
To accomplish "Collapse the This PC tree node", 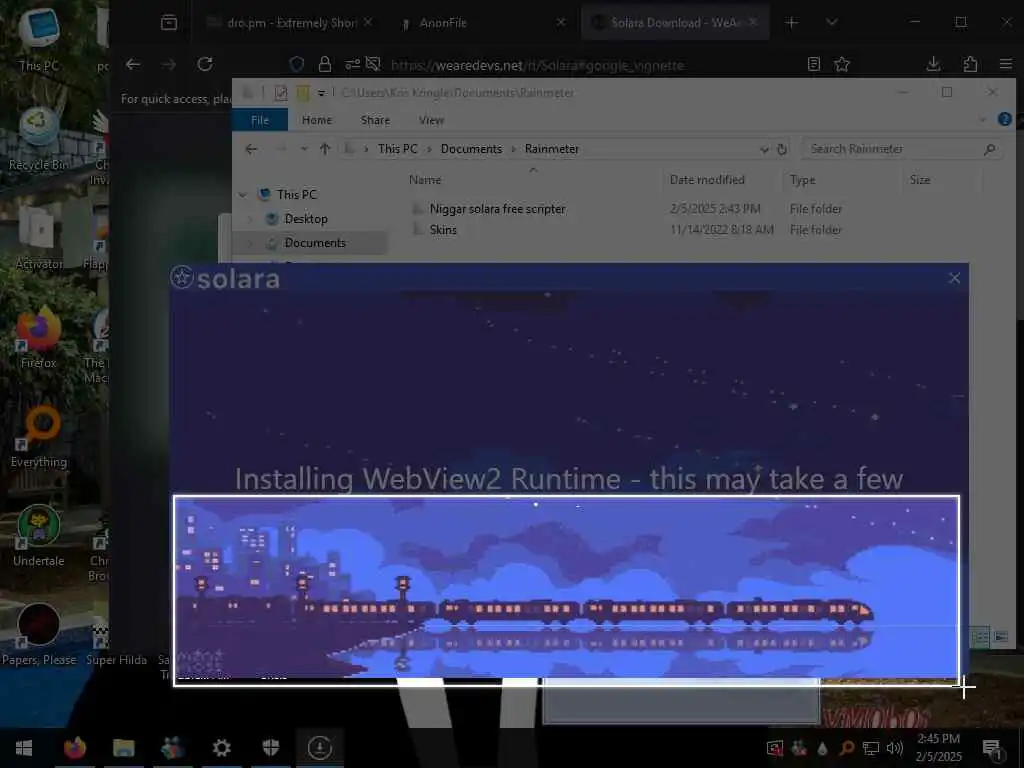I will [243, 195].
